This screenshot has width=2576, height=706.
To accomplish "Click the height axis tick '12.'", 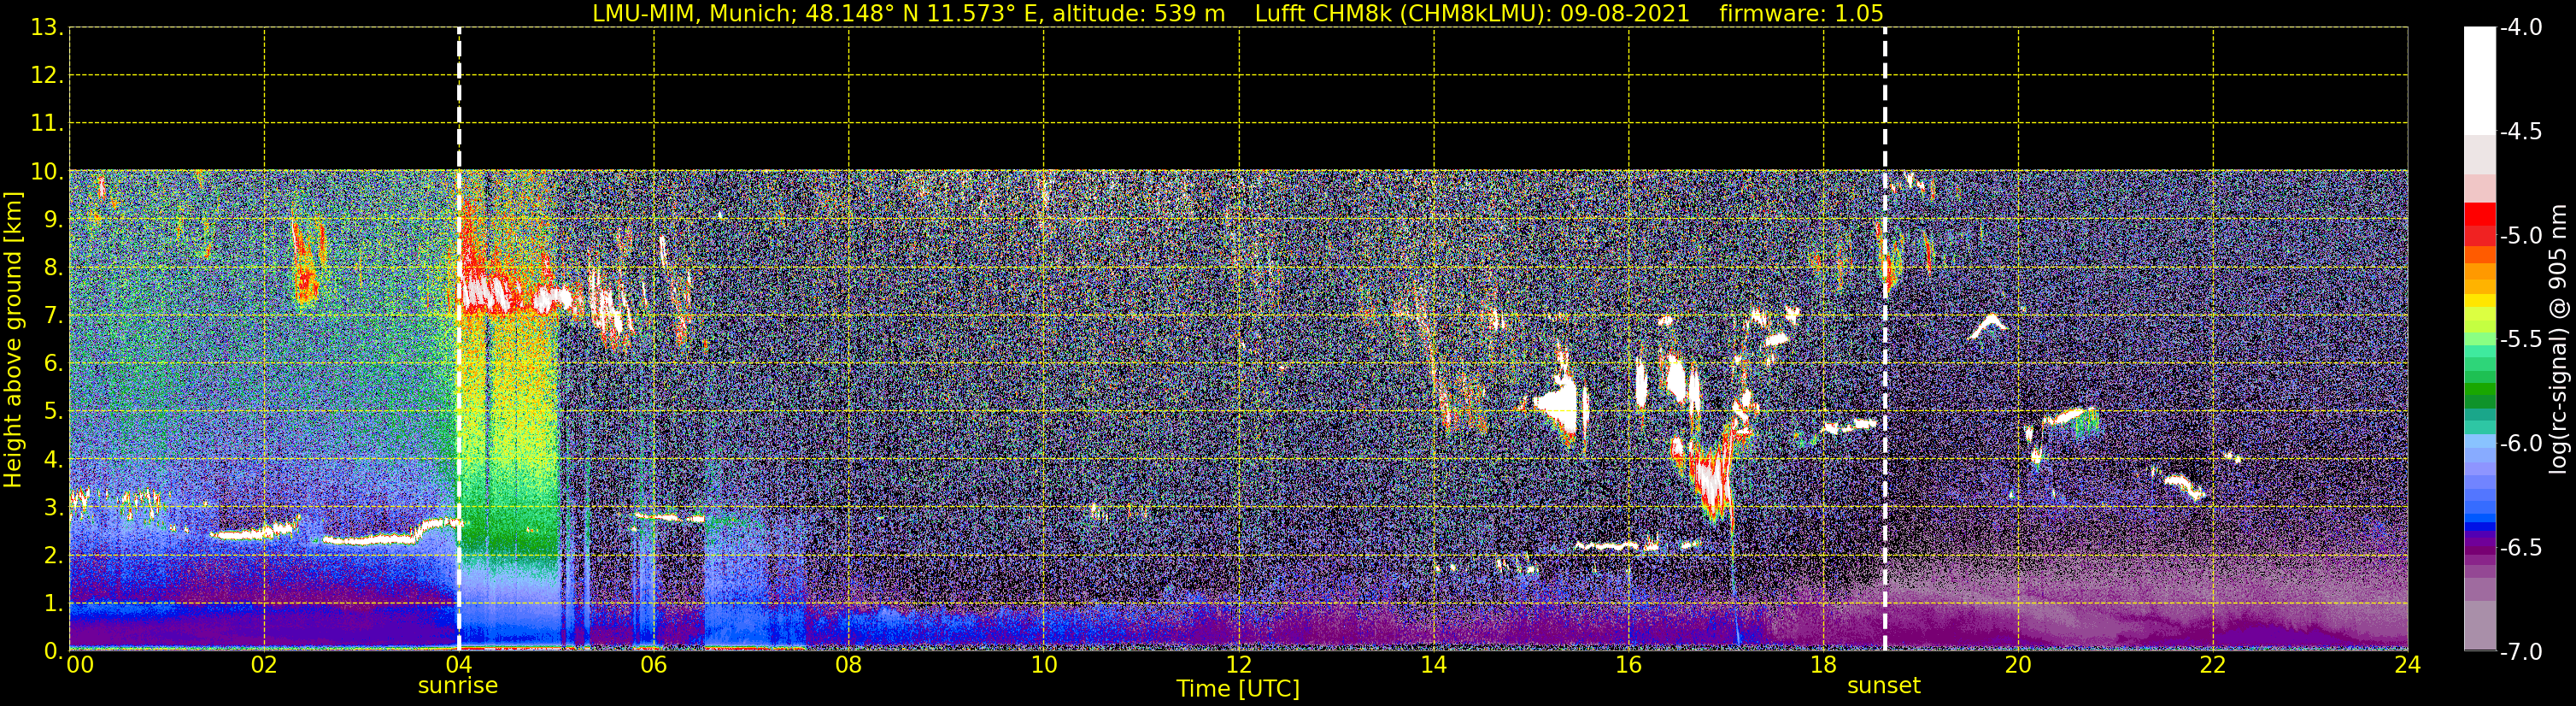I will coord(46,76).
